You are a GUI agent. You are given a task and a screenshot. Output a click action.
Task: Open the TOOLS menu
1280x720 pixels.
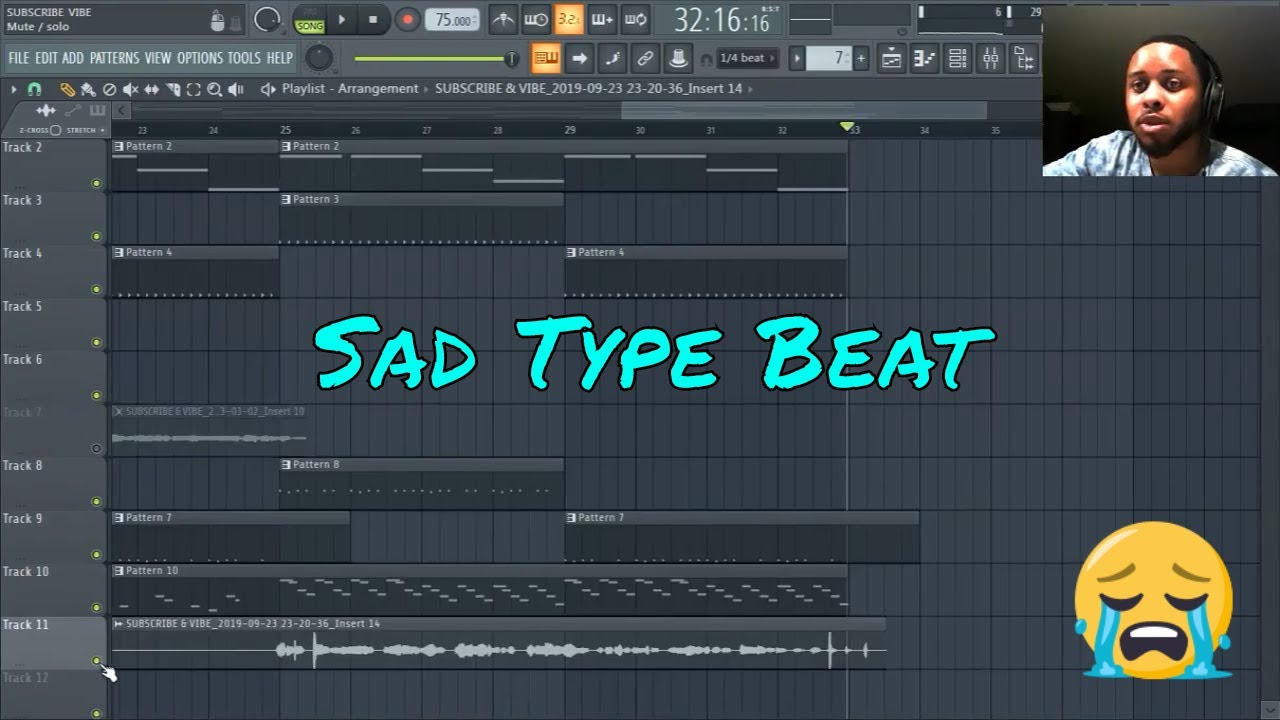[x=244, y=58]
